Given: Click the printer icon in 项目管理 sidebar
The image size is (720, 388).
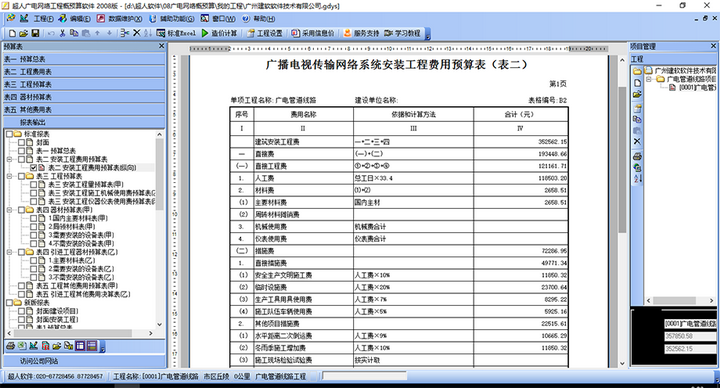Looking at the screenshot, I should [x=637, y=156].
